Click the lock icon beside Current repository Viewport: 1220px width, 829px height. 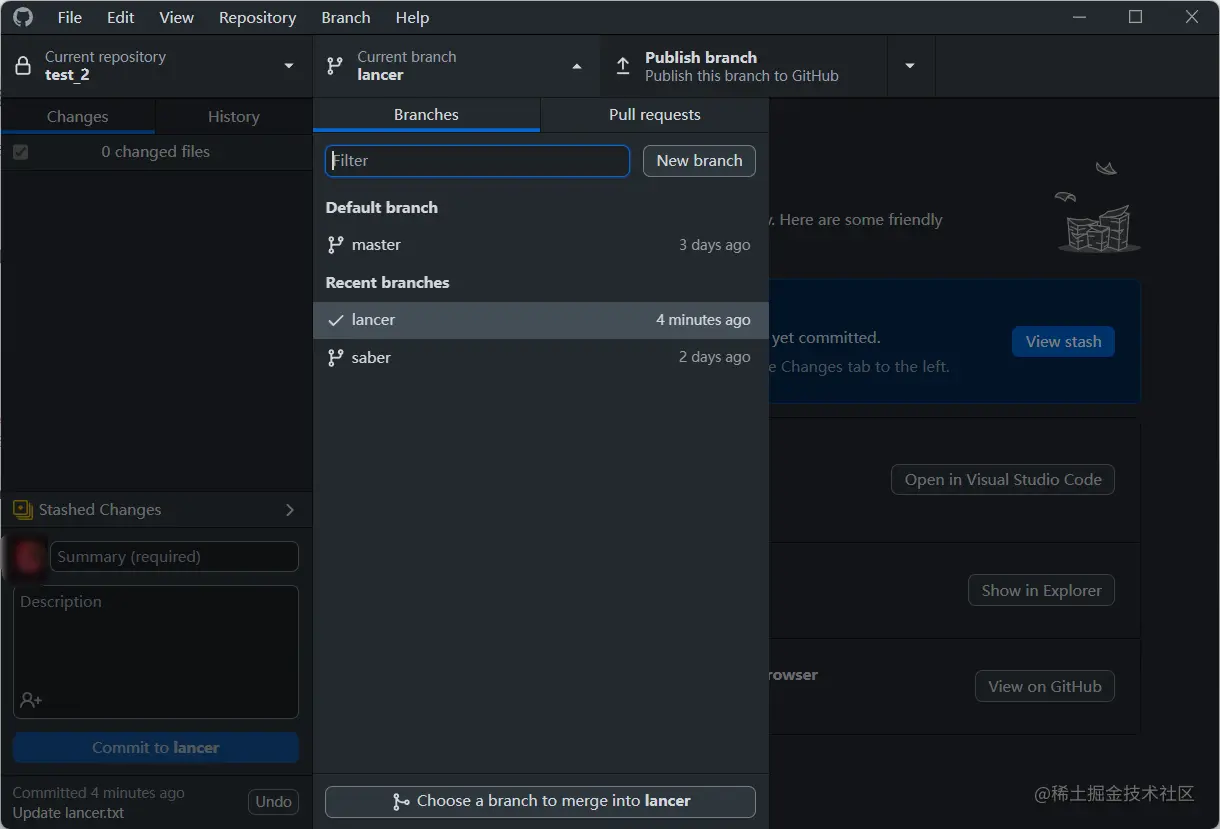23,66
